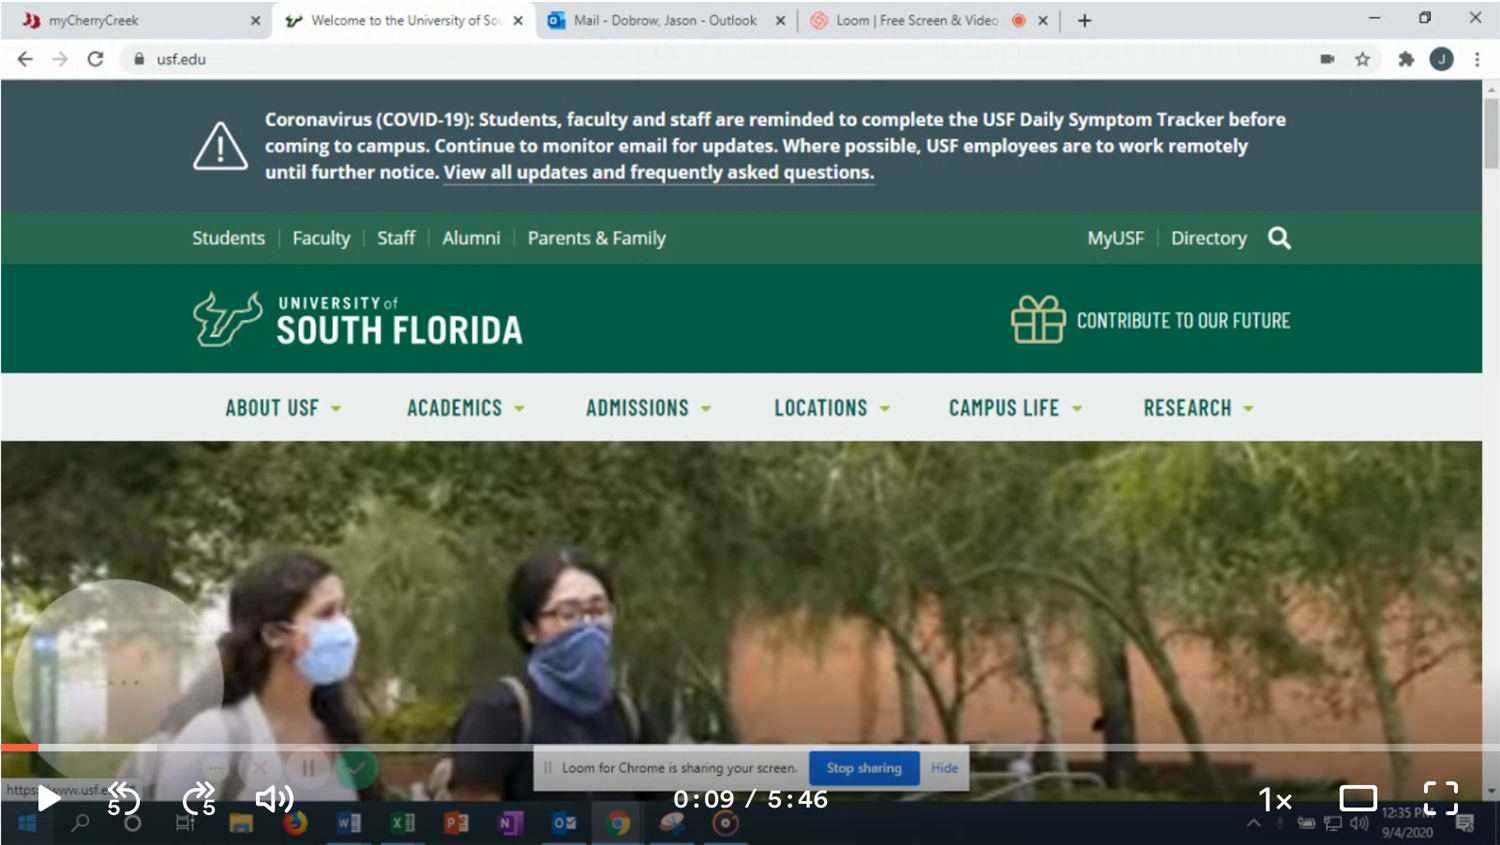The height and width of the screenshot is (845, 1500).
Task: View site security lock info
Action: (x=139, y=59)
